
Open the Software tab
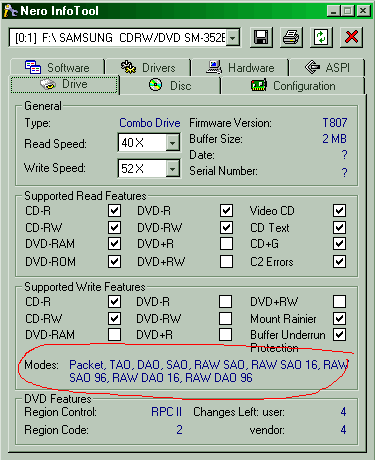pos(58,68)
